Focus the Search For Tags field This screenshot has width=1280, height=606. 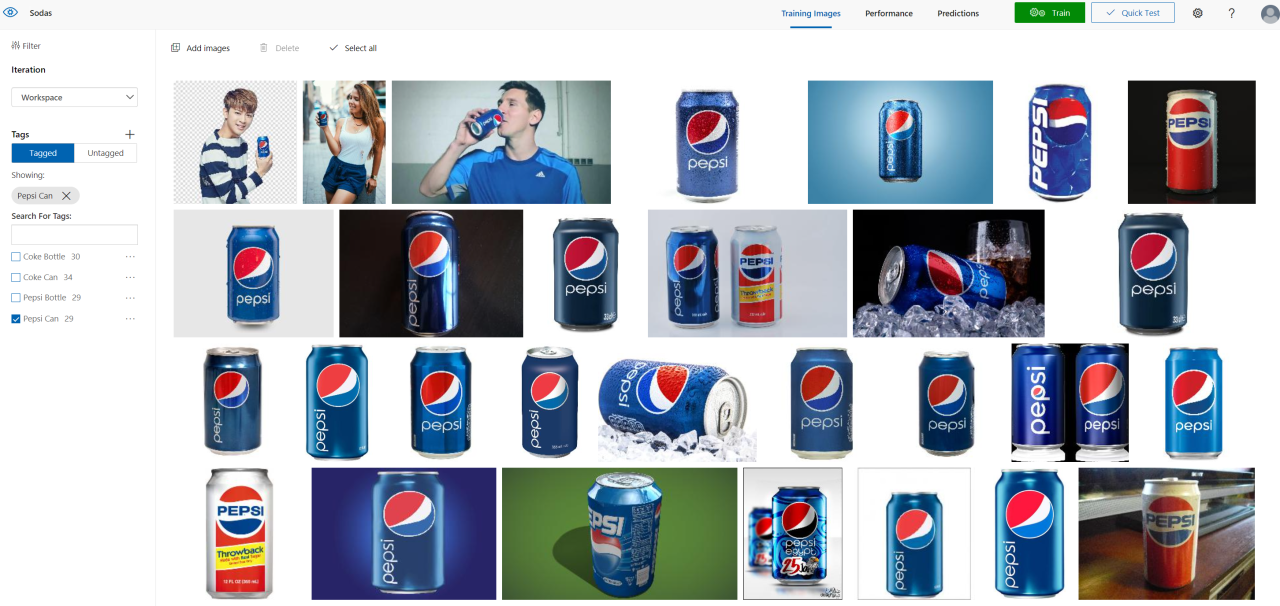tap(74, 235)
